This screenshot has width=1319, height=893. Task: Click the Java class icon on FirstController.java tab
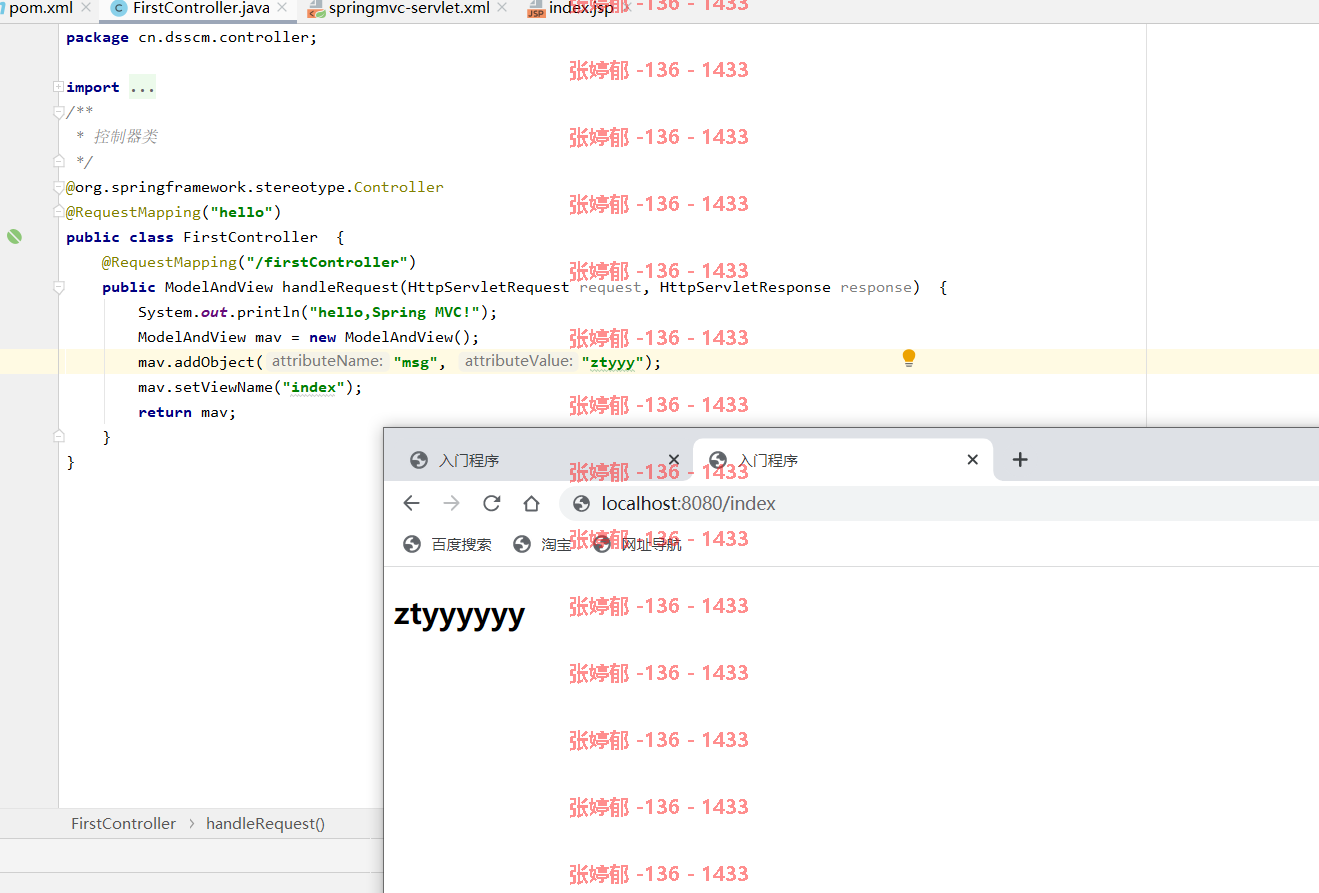(x=119, y=9)
